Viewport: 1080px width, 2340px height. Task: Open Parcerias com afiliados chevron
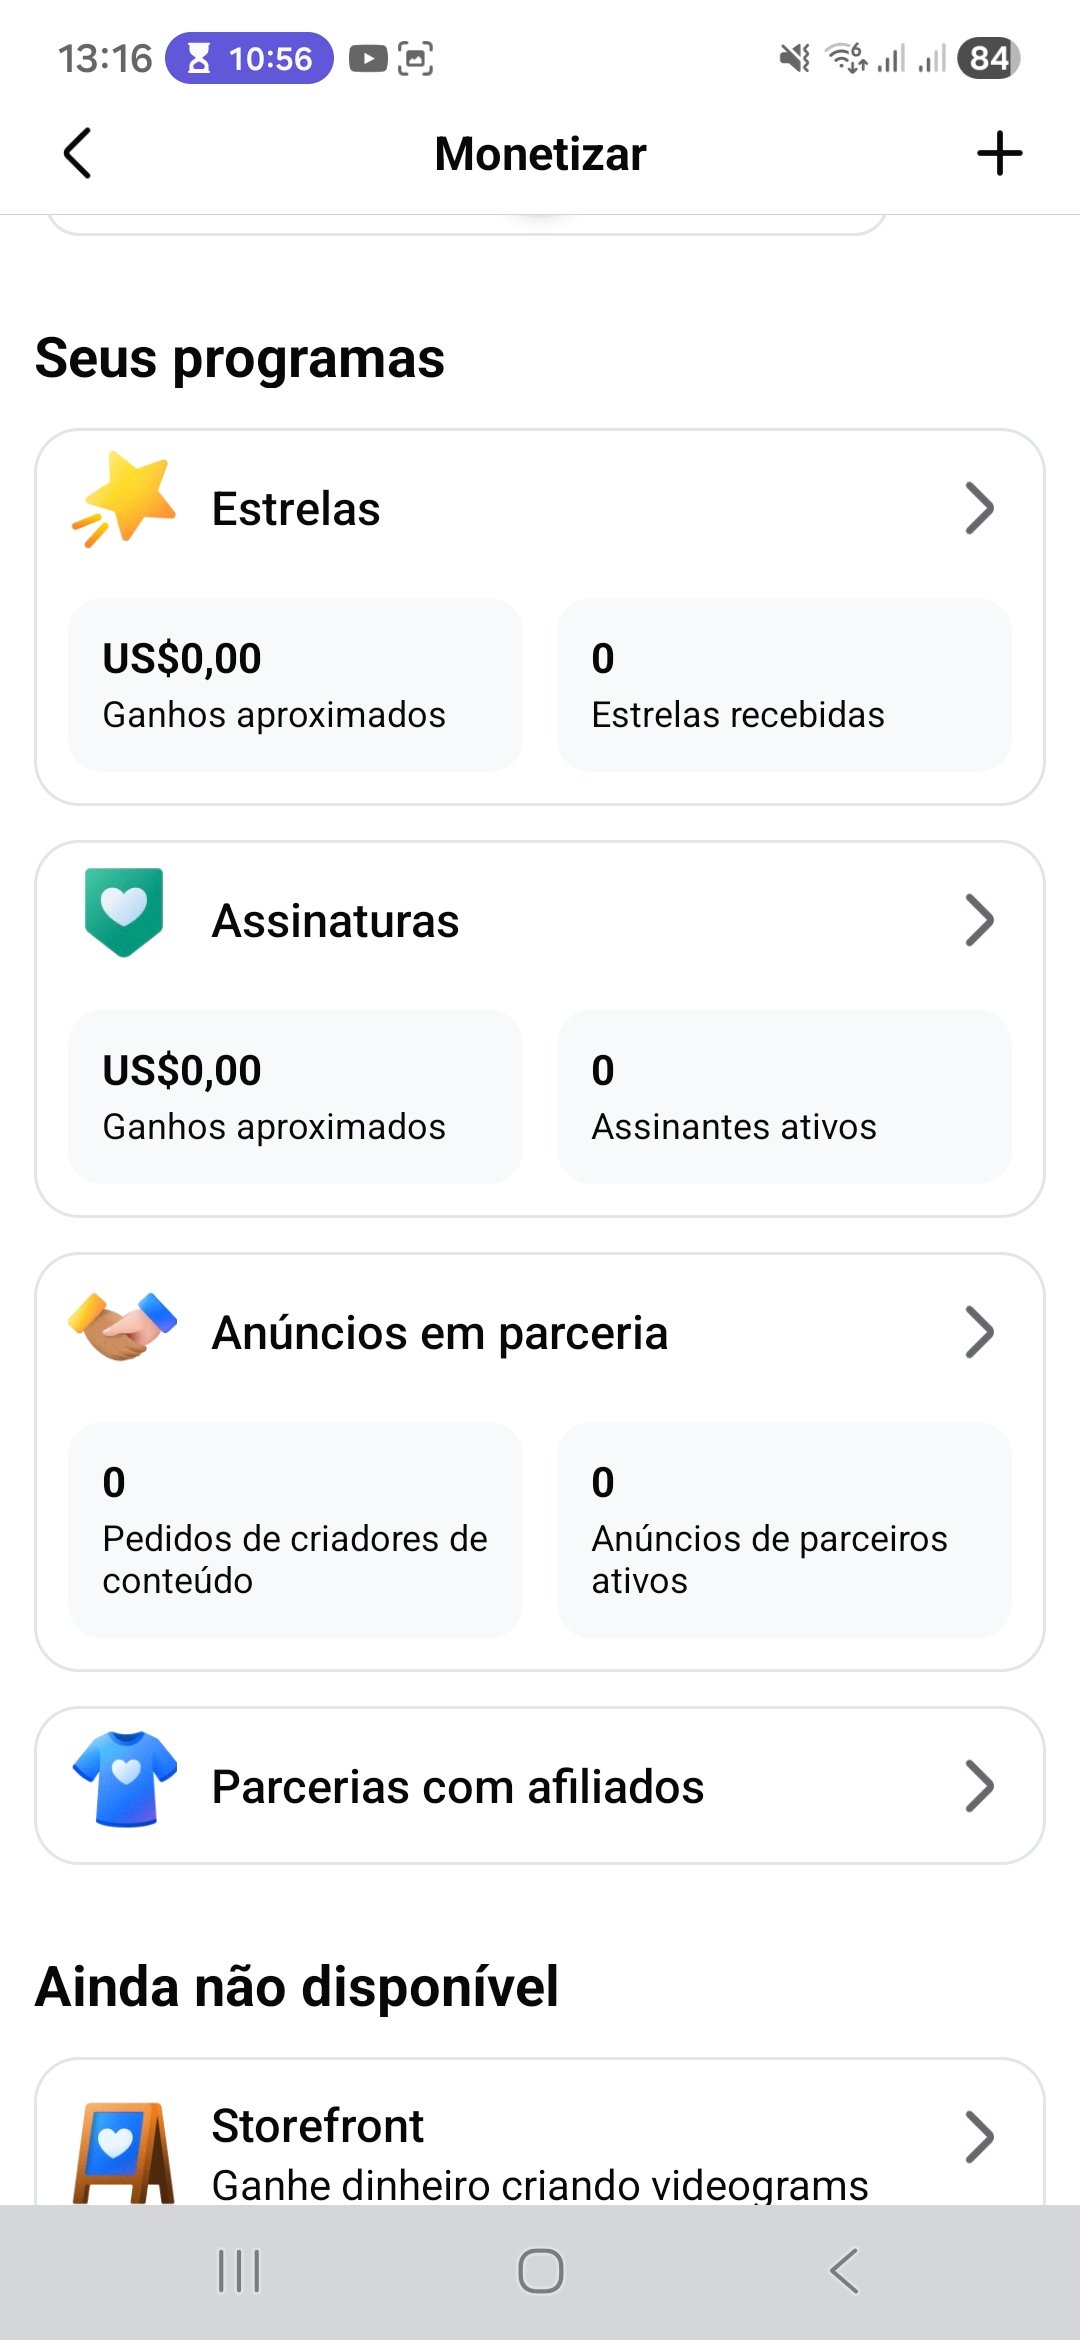click(979, 1786)
